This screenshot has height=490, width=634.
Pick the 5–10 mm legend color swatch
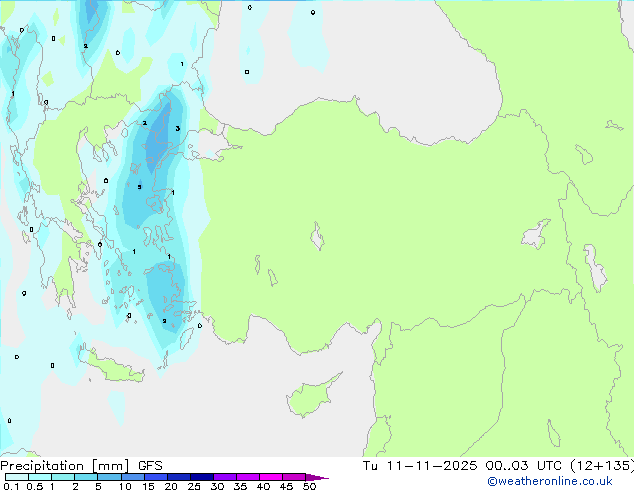109,477
